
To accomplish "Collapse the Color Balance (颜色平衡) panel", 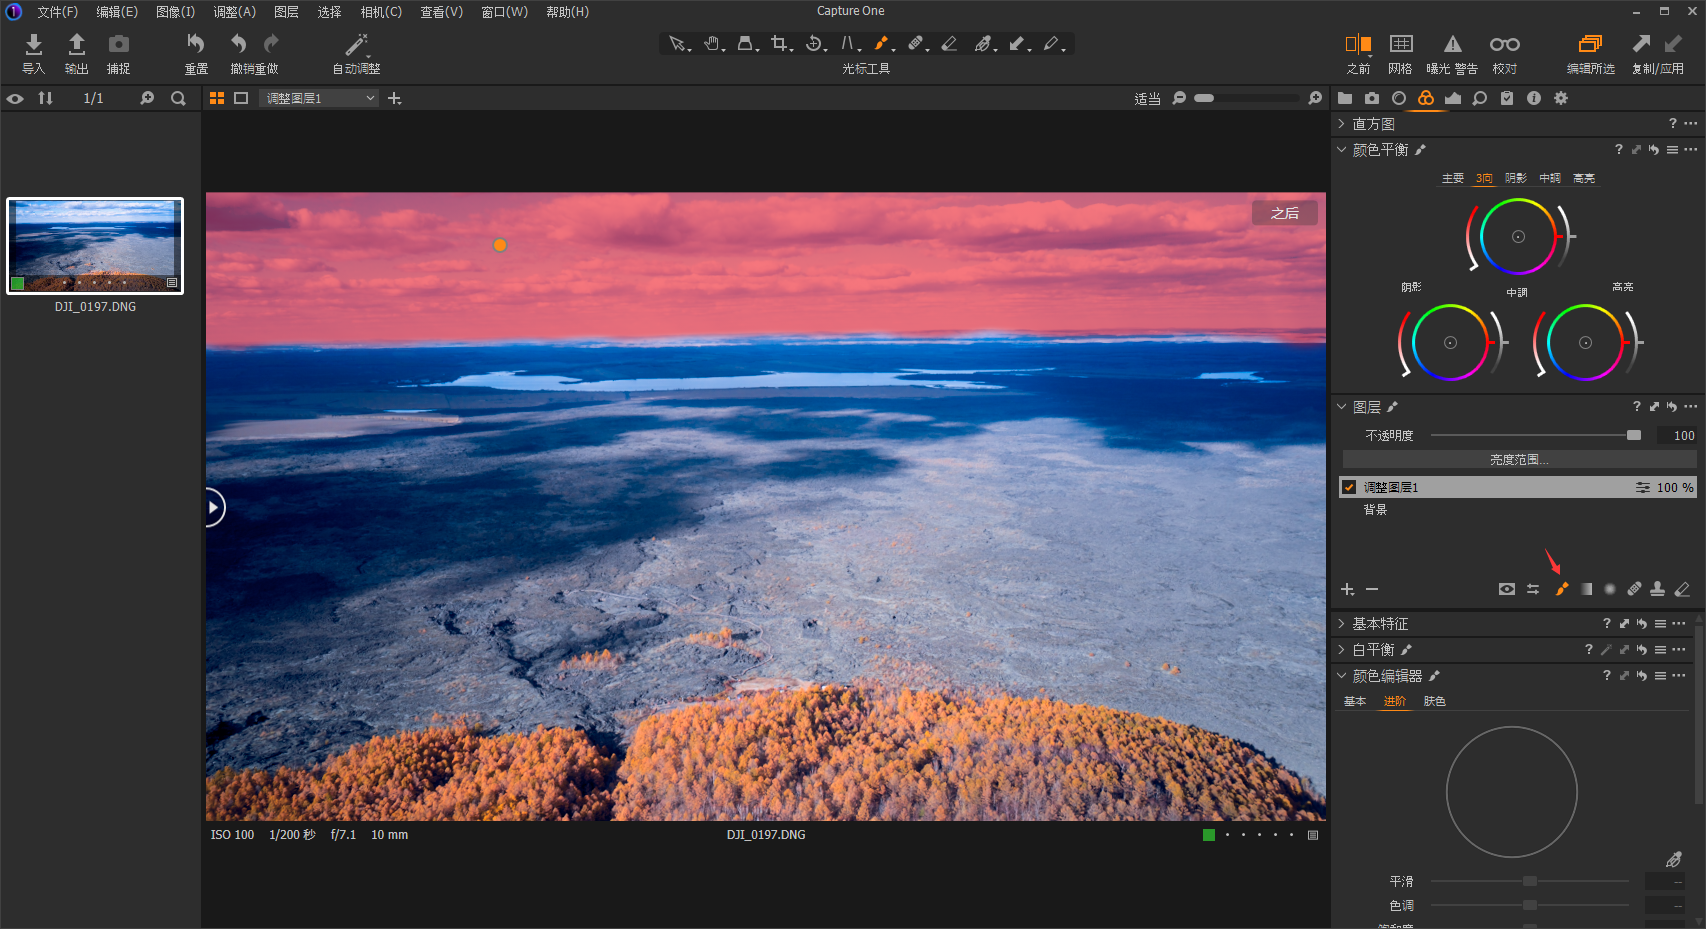I will [x=1342, y=149].
